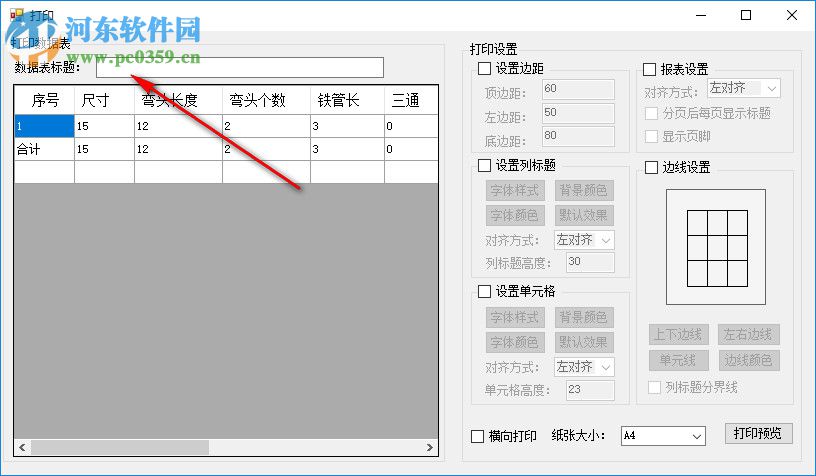Click 字体颜色 under 设置列标题
The image size is (816, 476).
pos(515,215)
